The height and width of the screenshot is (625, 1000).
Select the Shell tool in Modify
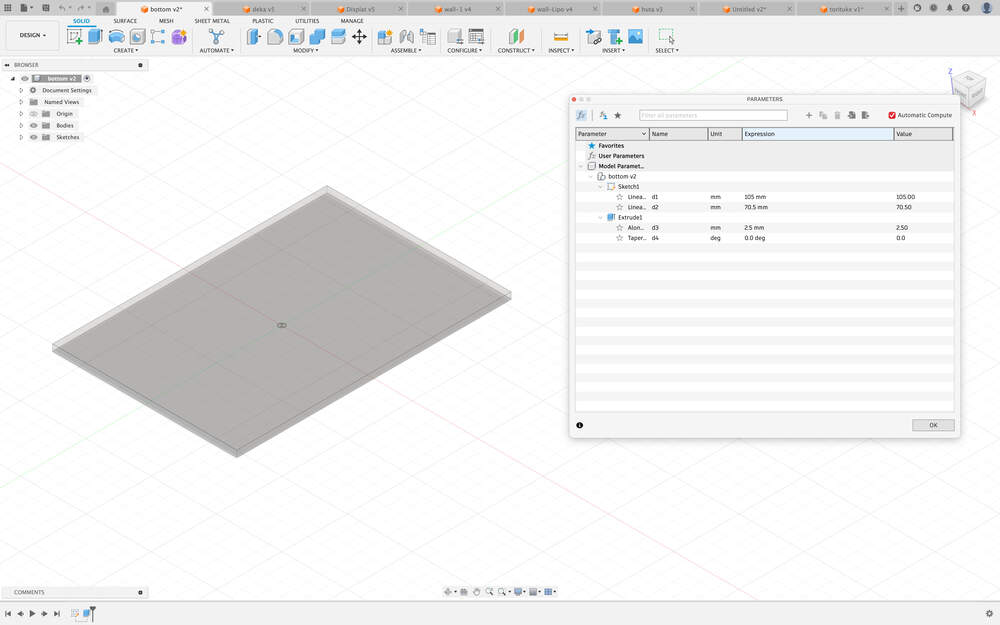(x=296, y=37)
